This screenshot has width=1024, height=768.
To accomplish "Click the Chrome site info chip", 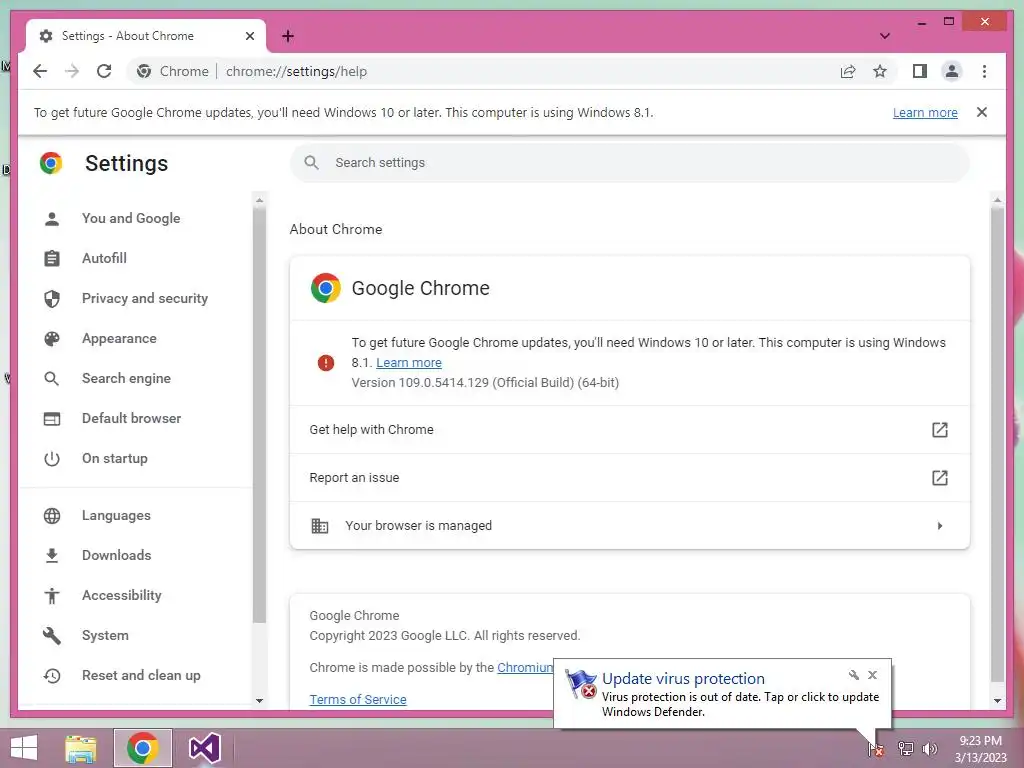I will coord(172,71).
